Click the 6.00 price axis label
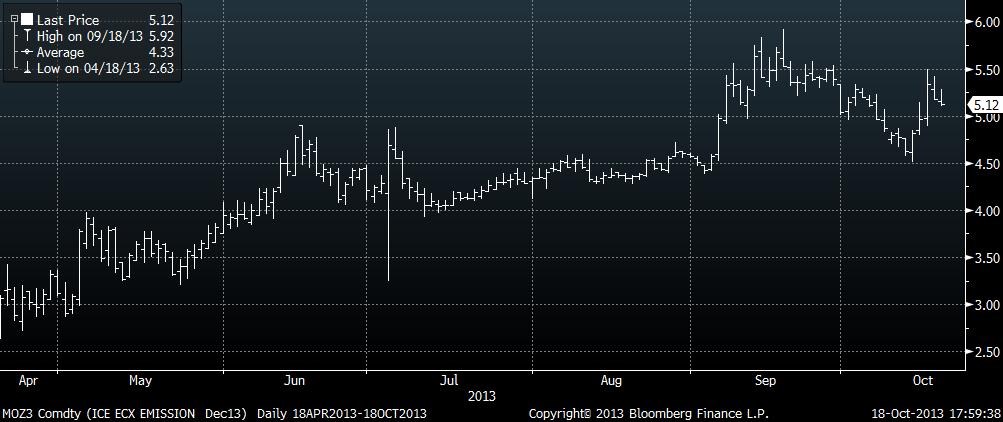Image resolution: width=1003 pixels, height=422 pixels. click(984, 23)
